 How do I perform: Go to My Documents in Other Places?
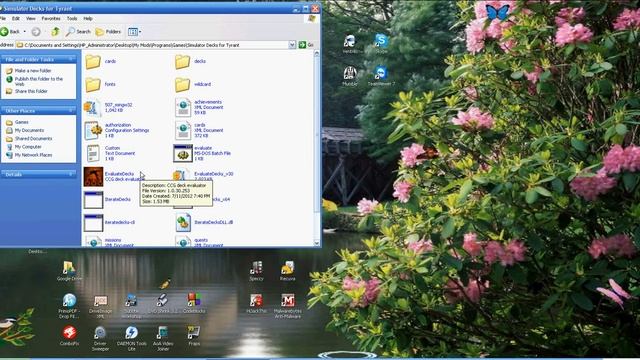pyautogui.click(x=29, y=130)
